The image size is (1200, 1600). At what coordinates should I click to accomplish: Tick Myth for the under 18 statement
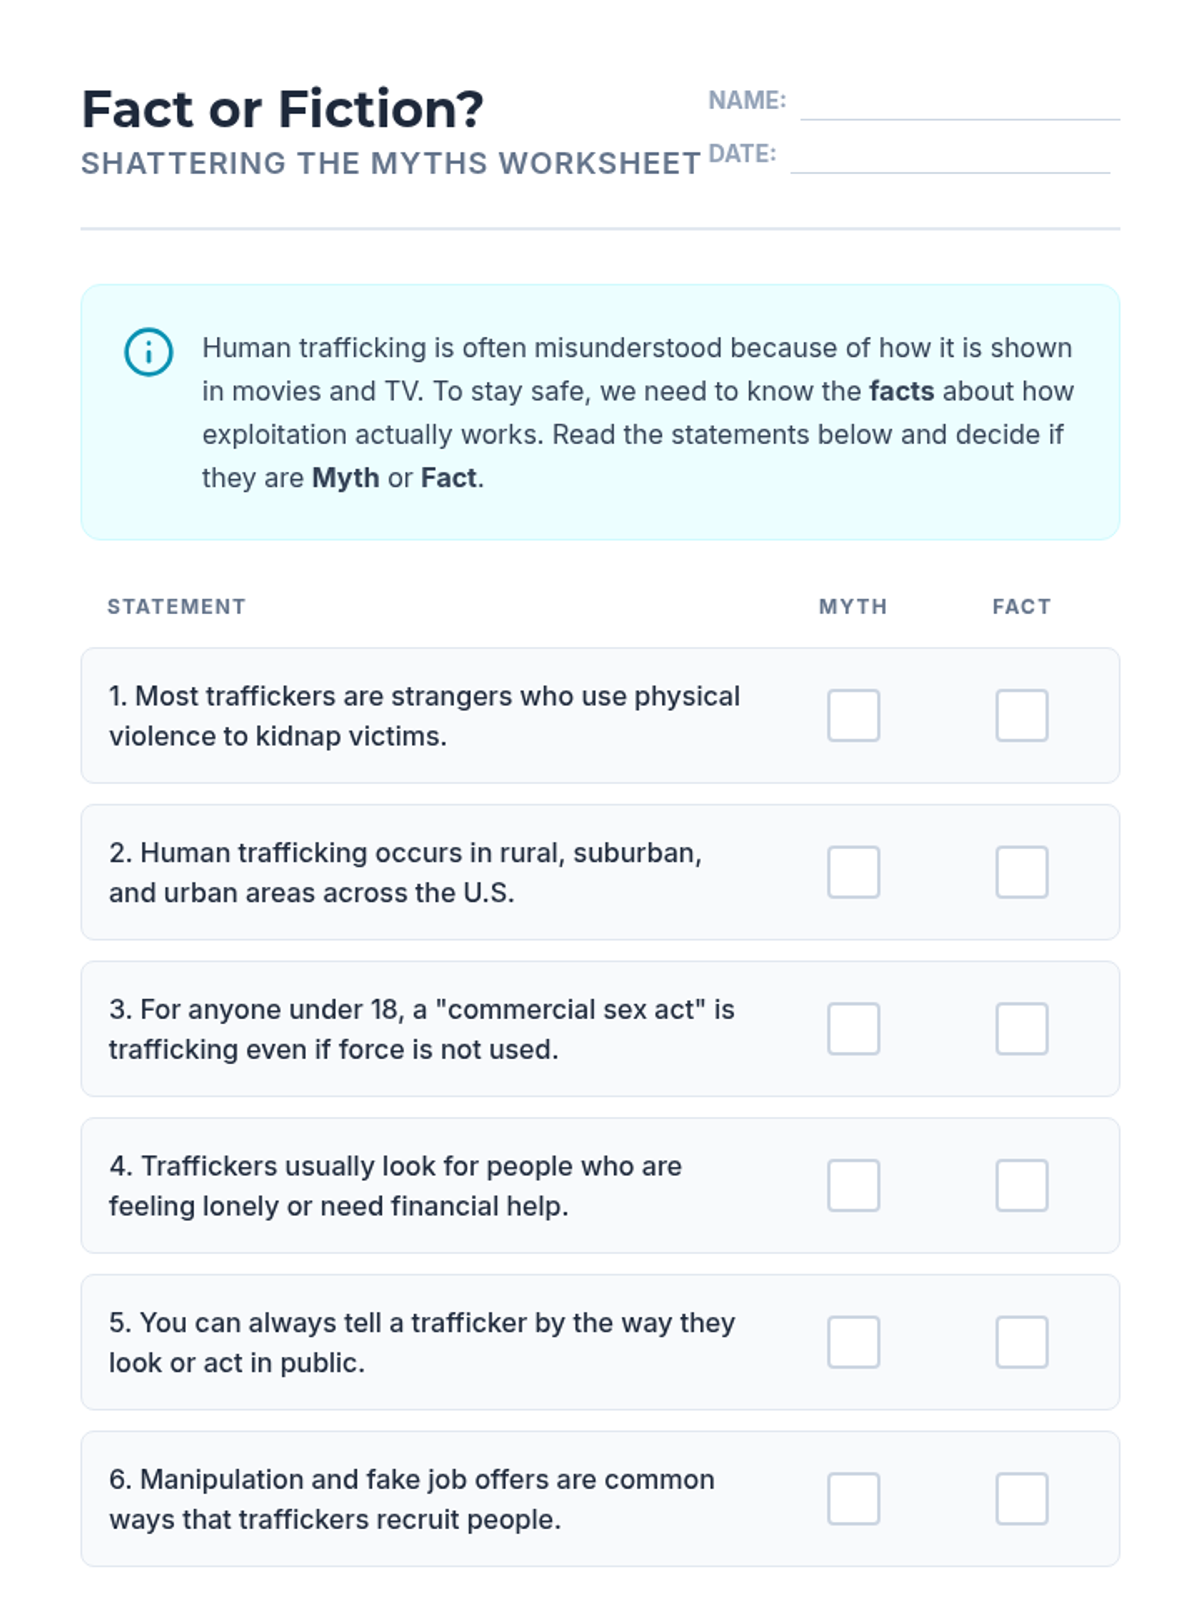[x=853, y=1029]
